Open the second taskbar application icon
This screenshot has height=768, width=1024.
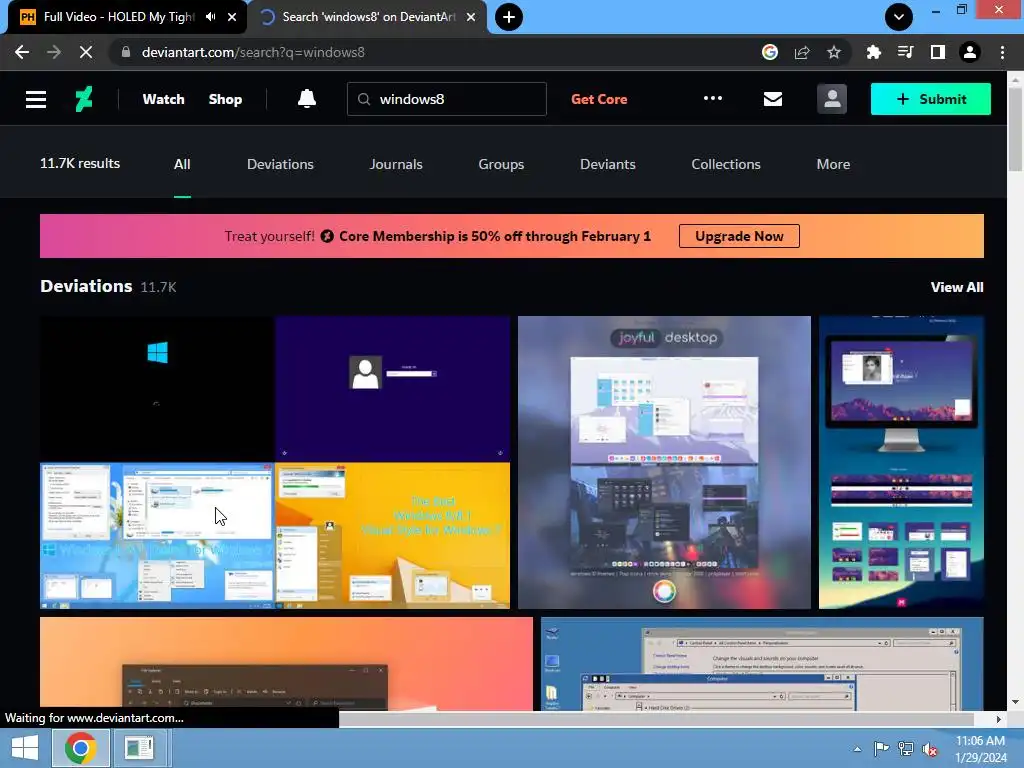point(139,748)
